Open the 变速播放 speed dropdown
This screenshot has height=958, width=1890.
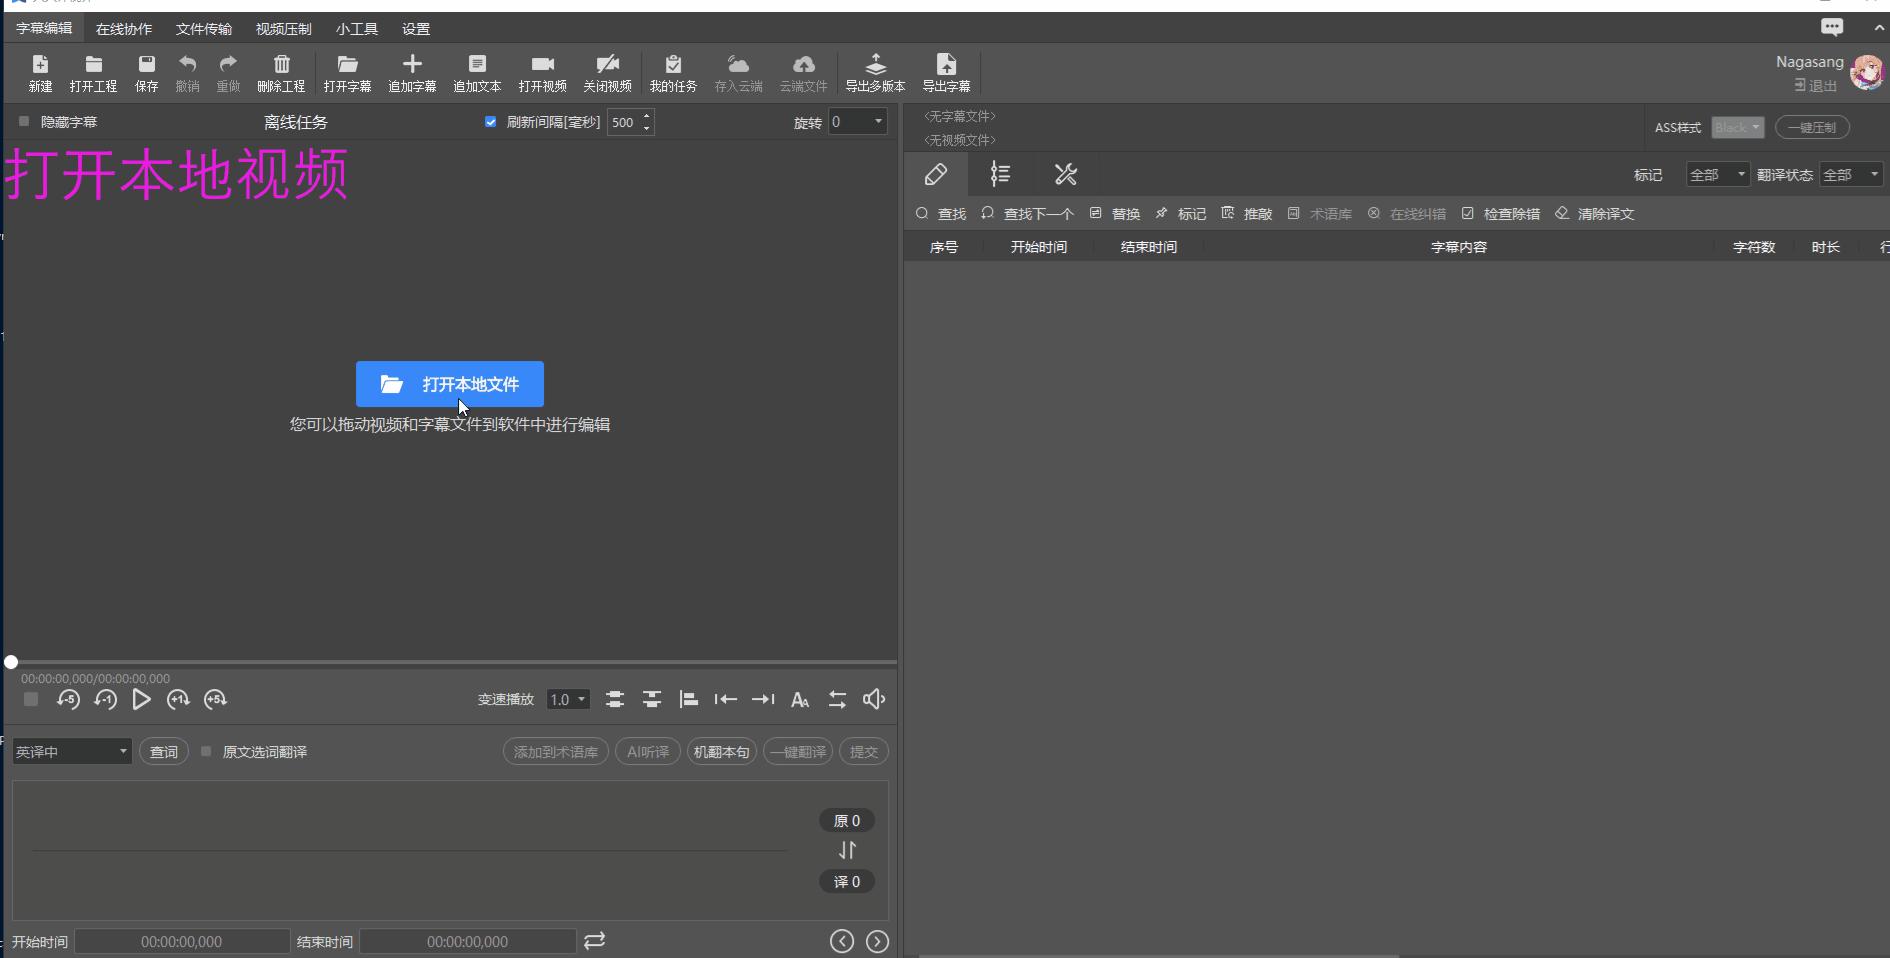pyautogui.click(x=567, y=699)
